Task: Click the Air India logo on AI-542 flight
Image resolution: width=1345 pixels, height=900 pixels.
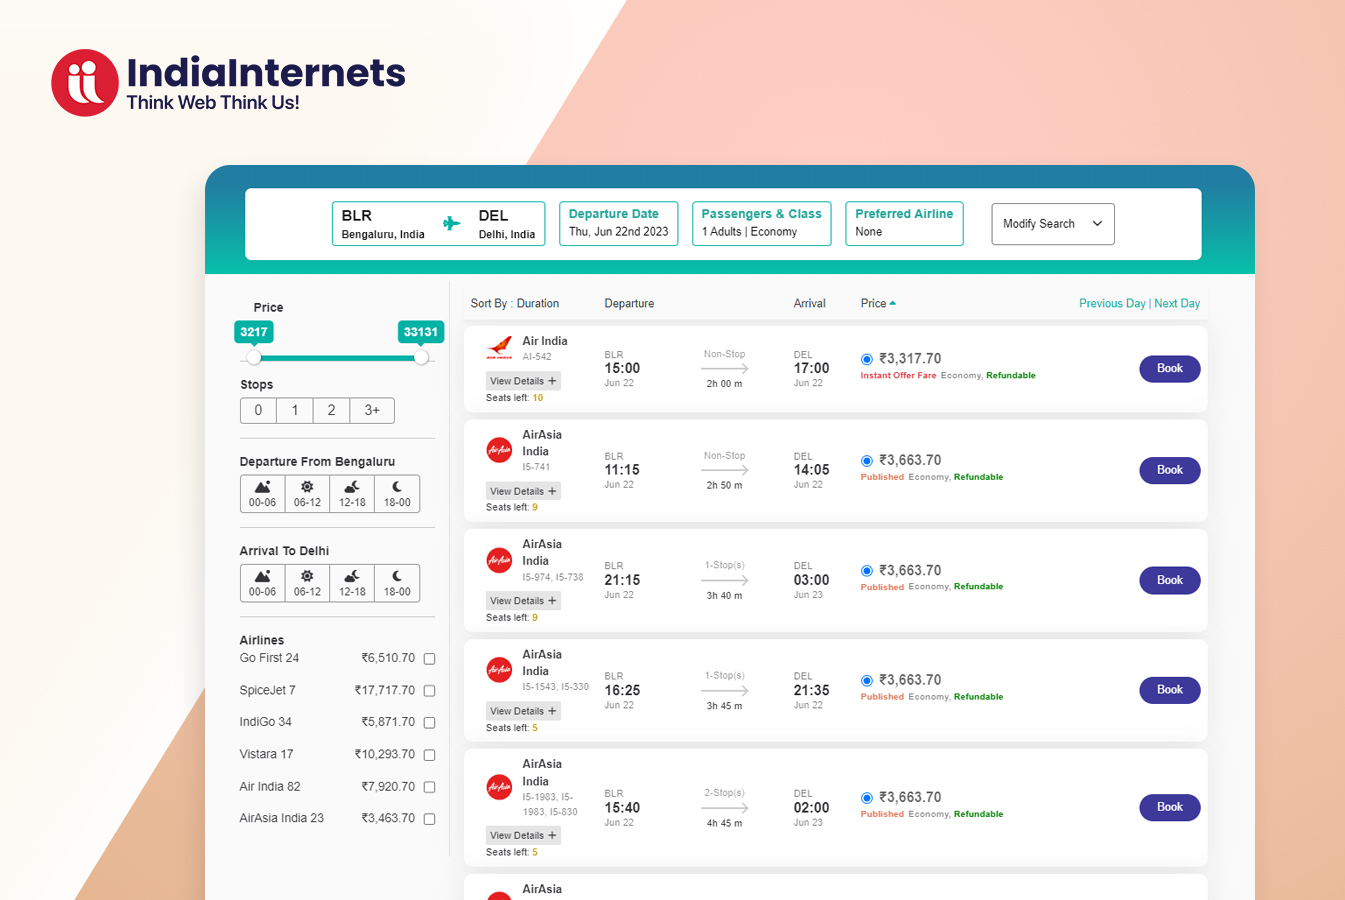Action: [499, 348]
